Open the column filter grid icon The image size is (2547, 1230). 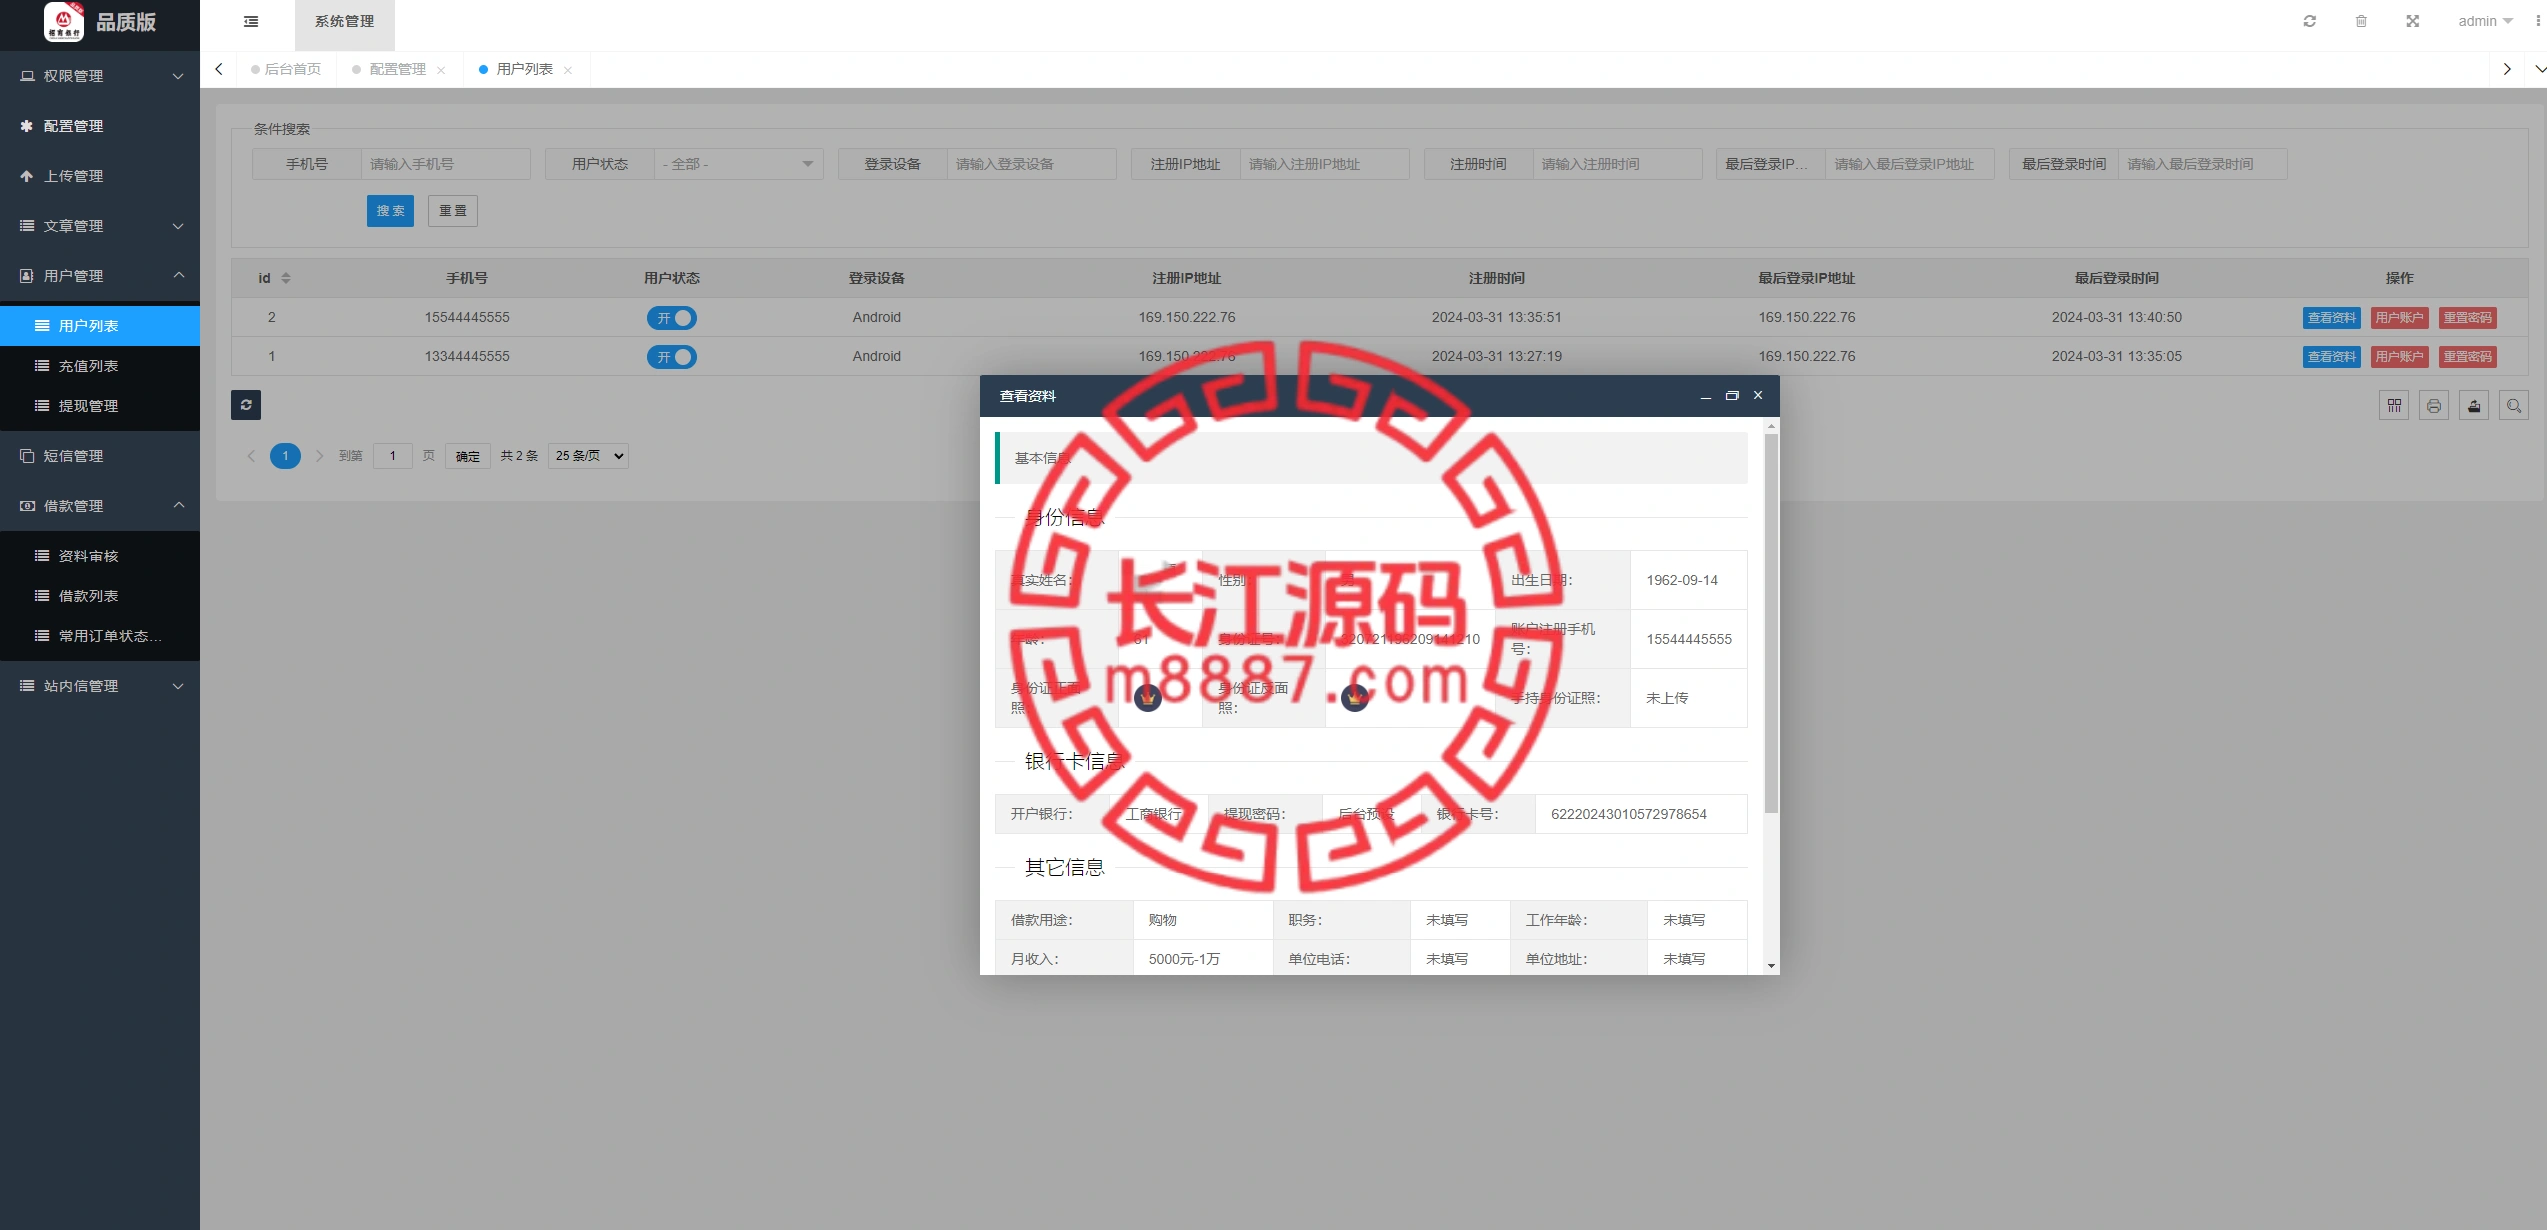click(x=2394, y=405)
